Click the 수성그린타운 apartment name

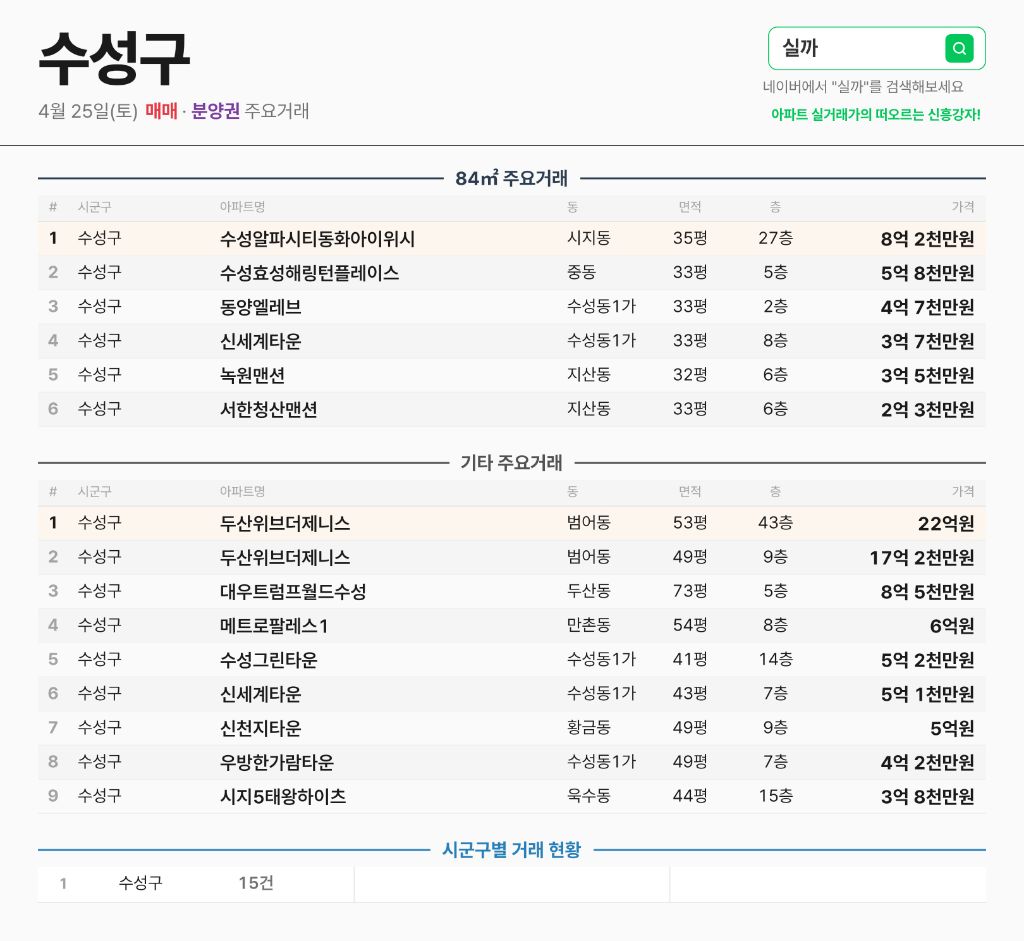tap(268, 660)
